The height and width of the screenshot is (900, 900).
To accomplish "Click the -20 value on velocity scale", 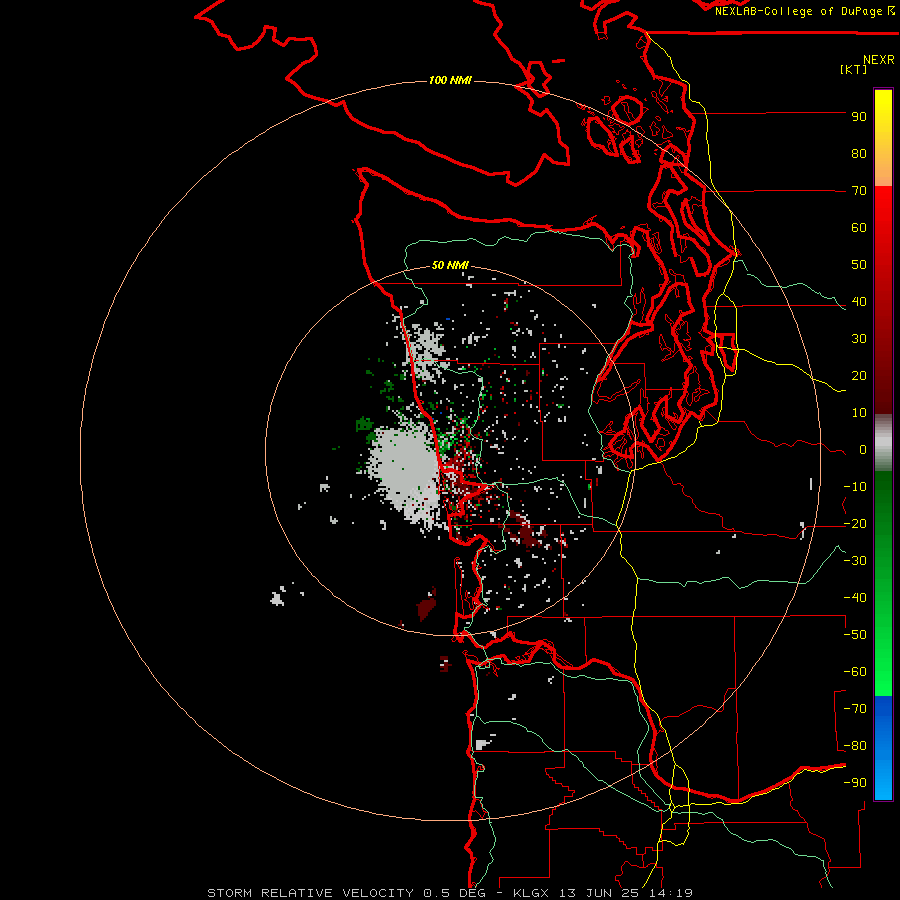I will 855,524.
